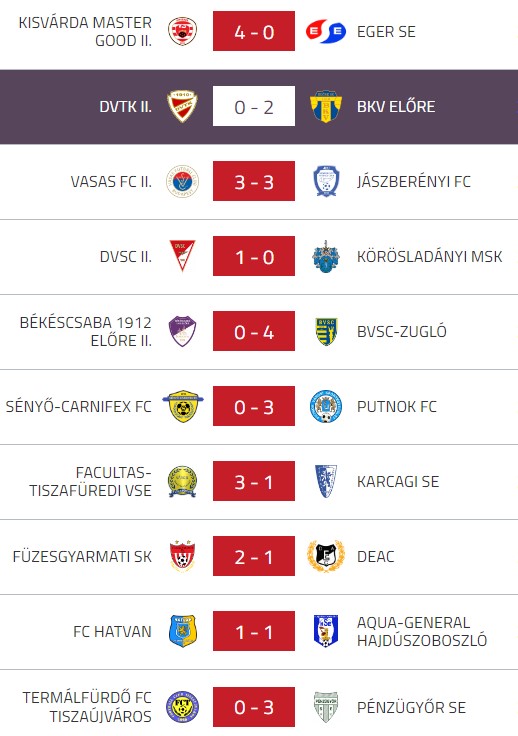518x736 pixels.
Task: Open the DVTK II. team crest
Action: click(183, 107)
